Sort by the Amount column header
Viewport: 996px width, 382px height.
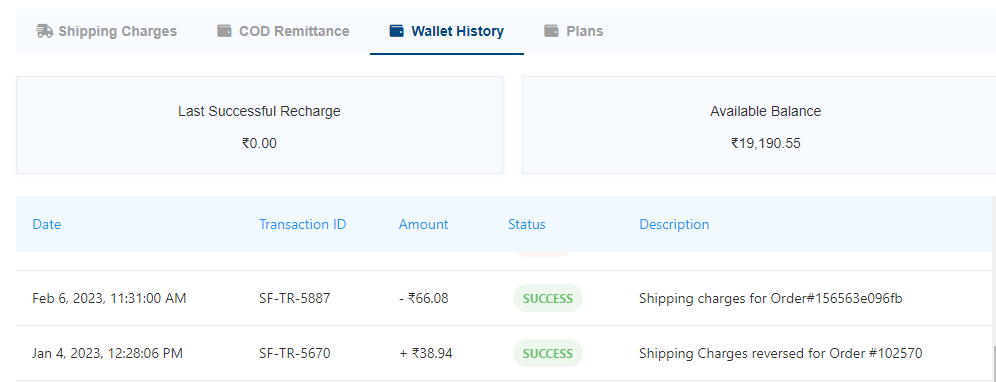point(423,224)
